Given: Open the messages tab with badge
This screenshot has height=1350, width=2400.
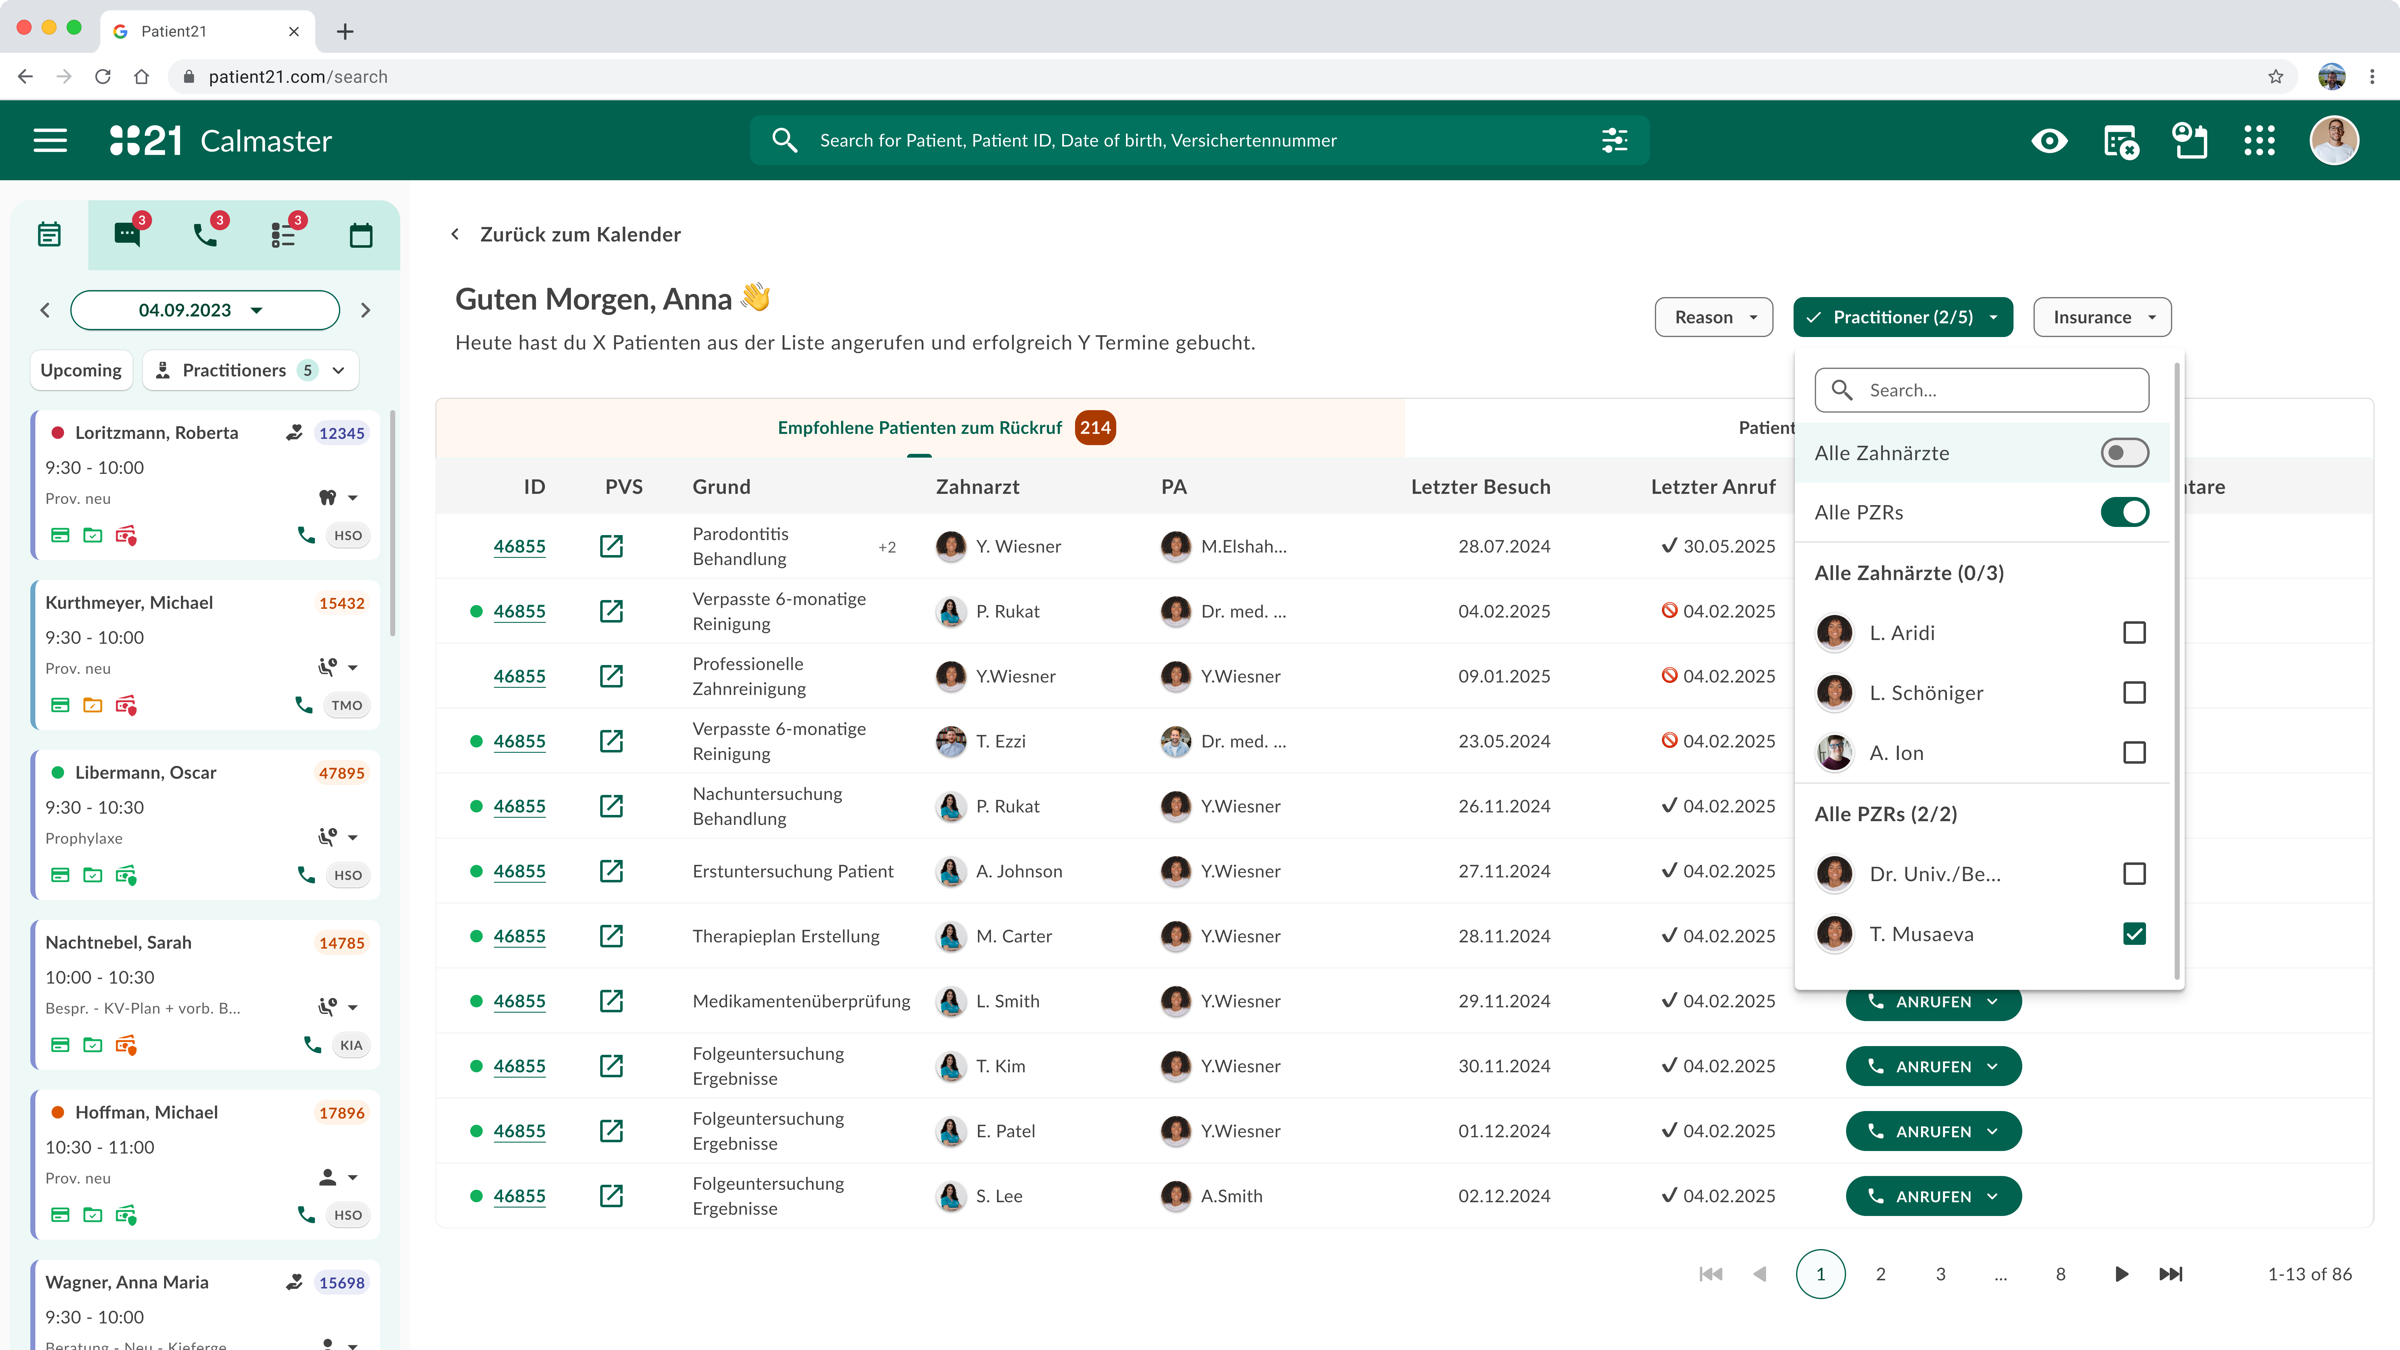Looking at the screenshot, I should (128, 234).
